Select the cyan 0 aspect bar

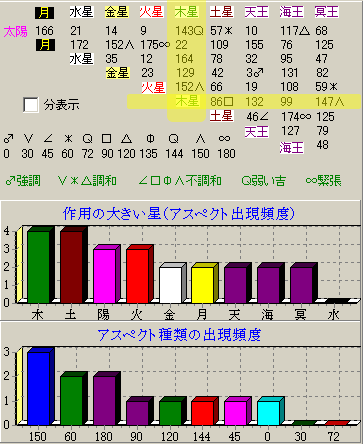[269, 413]
